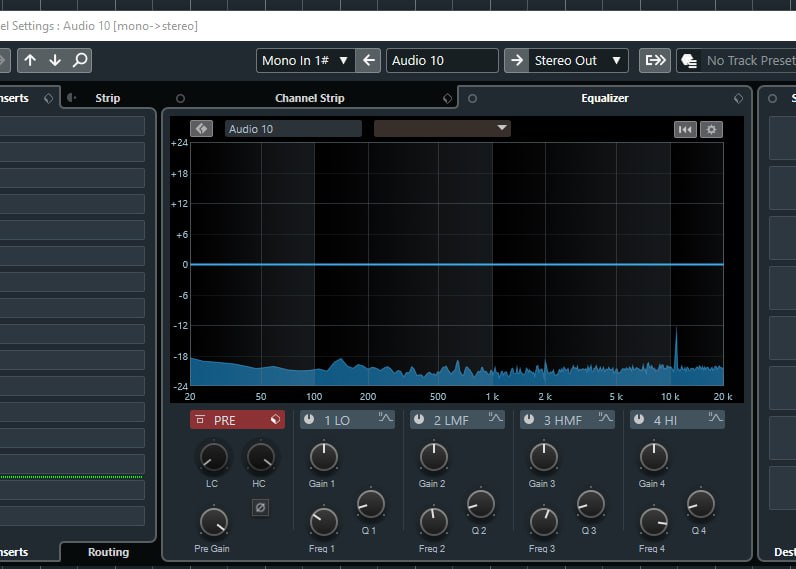Image resolution: width=796 pixels, height=569 pixels.
Task: Switch to the Strip tab
Action: pyautogui.click(x=108, y=98)
